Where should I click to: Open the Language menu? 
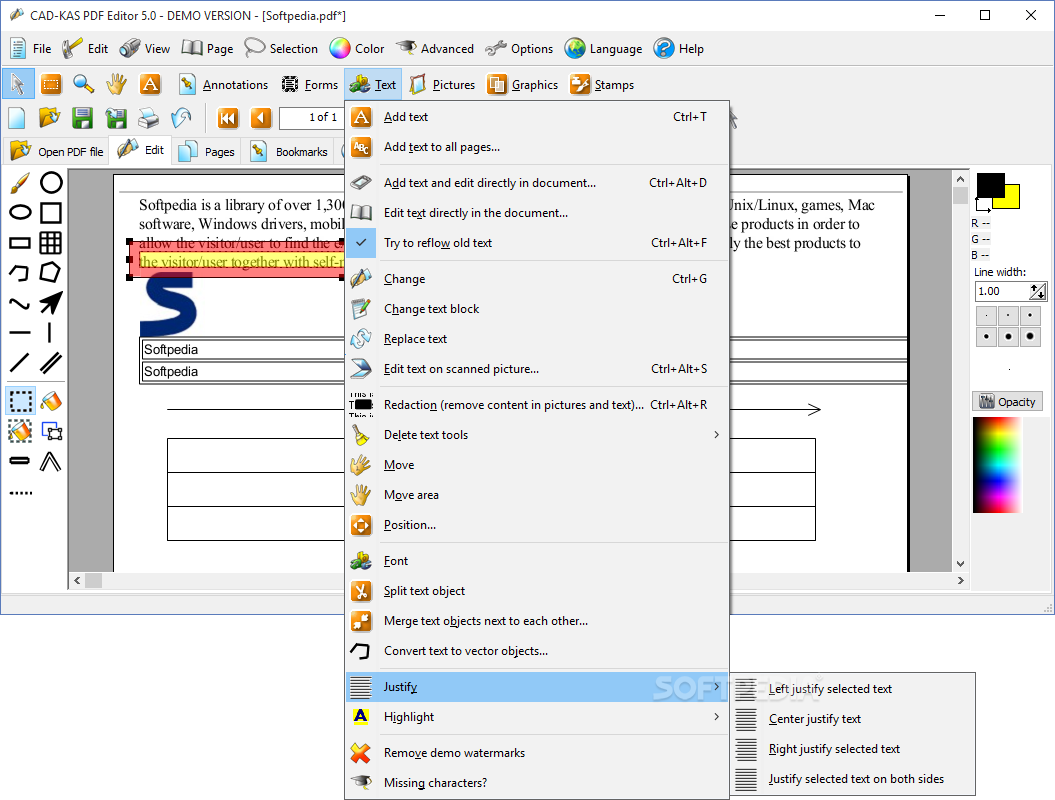pos(604,48)
